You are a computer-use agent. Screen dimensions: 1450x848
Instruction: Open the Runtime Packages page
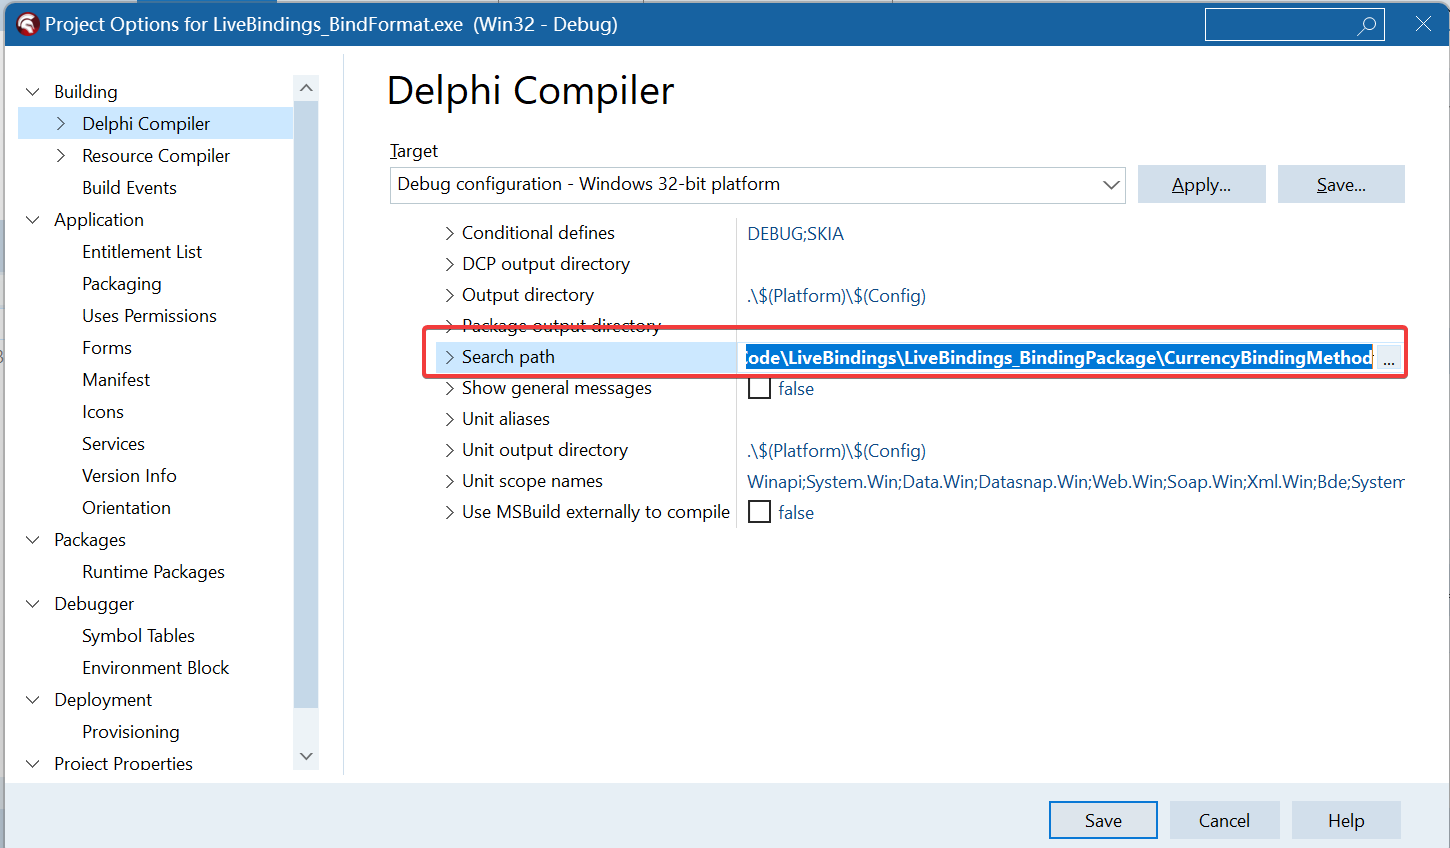coord(153,572)
